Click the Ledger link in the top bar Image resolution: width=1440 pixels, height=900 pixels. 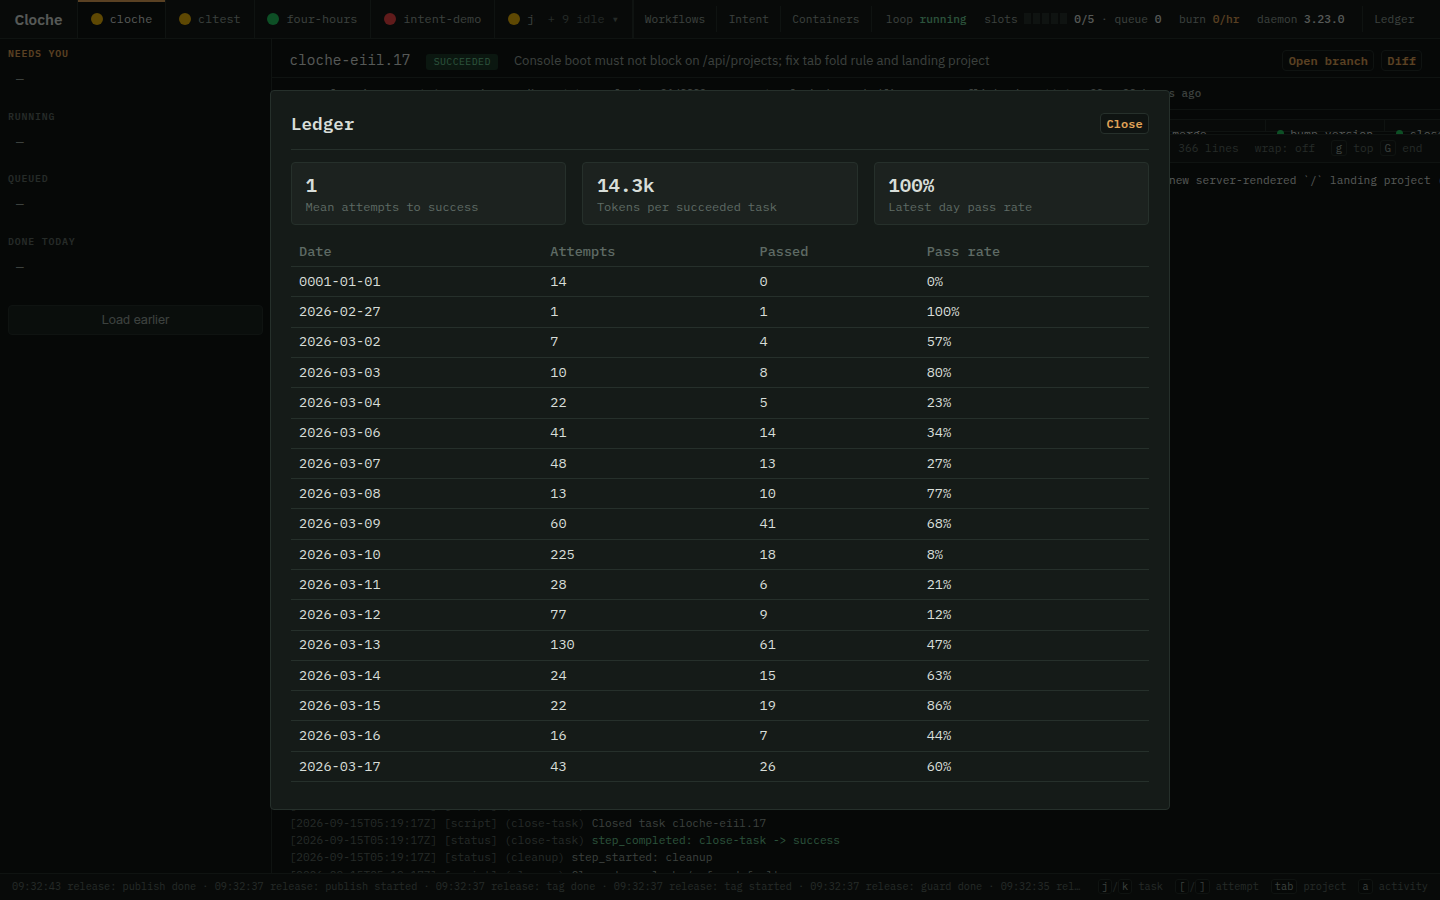1394,19
